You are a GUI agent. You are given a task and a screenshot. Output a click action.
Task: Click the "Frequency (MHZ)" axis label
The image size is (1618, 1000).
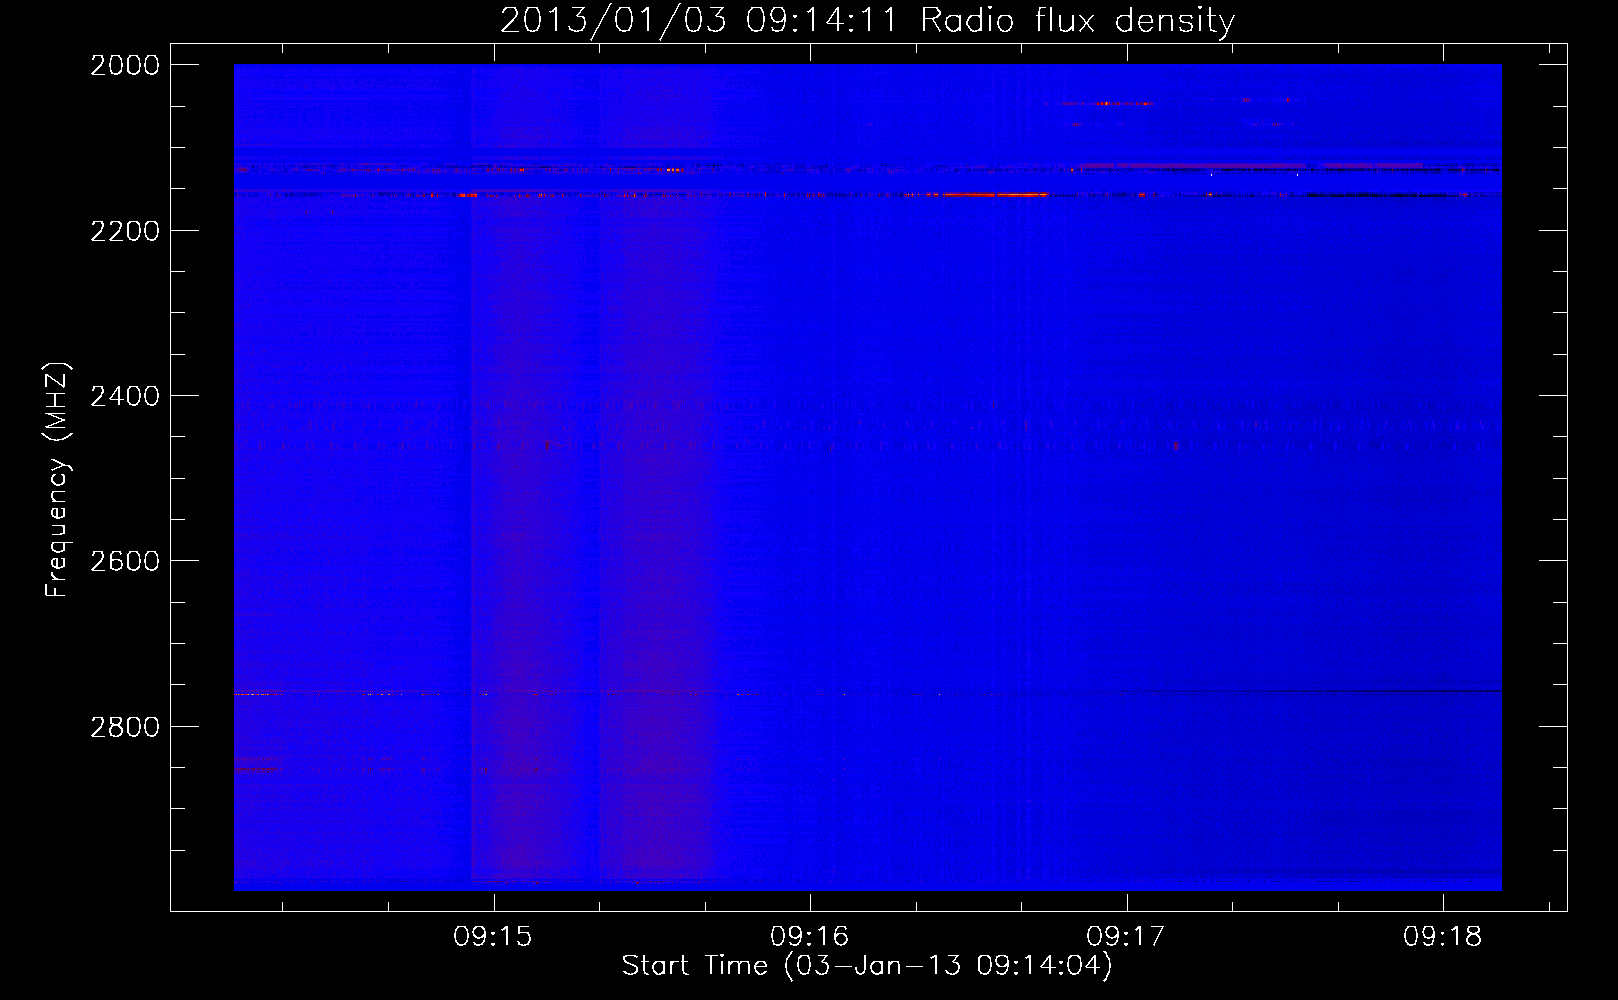[57, 480]
